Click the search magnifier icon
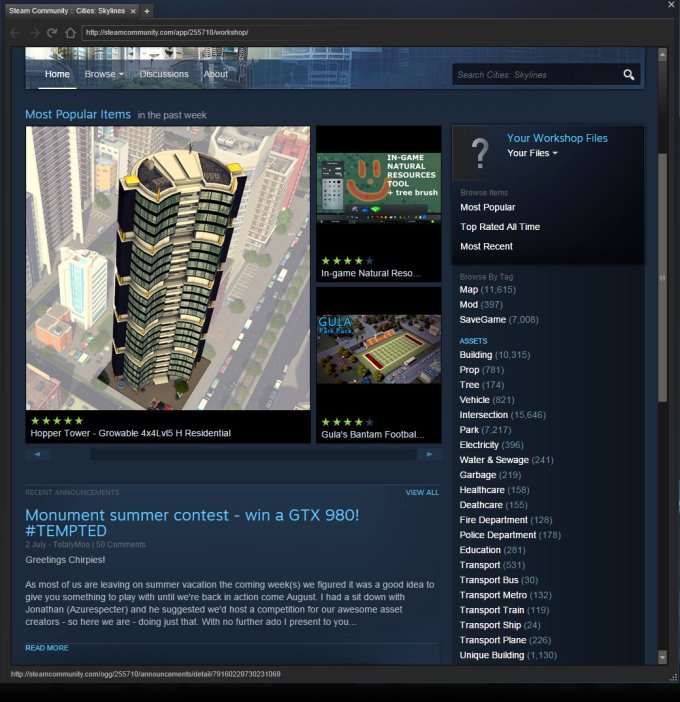680x702 pixels. (629, 75)
